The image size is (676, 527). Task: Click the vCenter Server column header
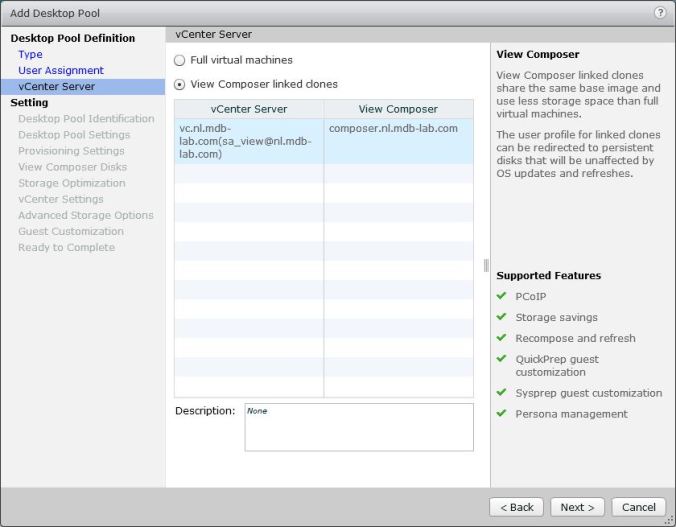click(x=249, y=109)
